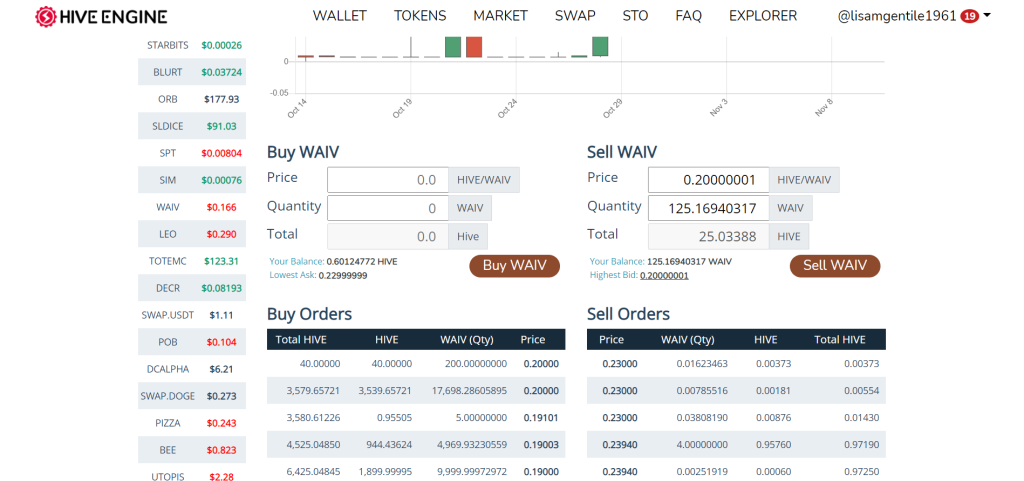Open SLDICE token market

(192, 127)
